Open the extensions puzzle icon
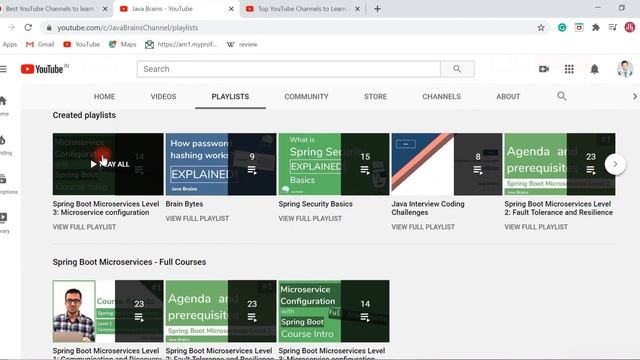Viewport: 640px width, 360px height. point(596,27)
